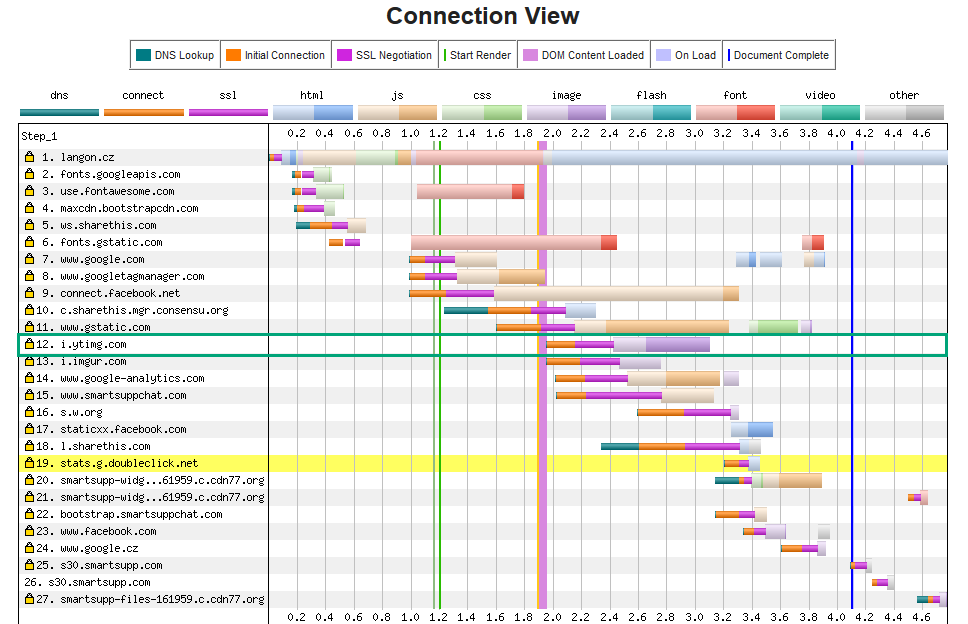The image size is (968, 624).
Task: Click the lock icon for s.w.org
Action: (x=29, y=412)
